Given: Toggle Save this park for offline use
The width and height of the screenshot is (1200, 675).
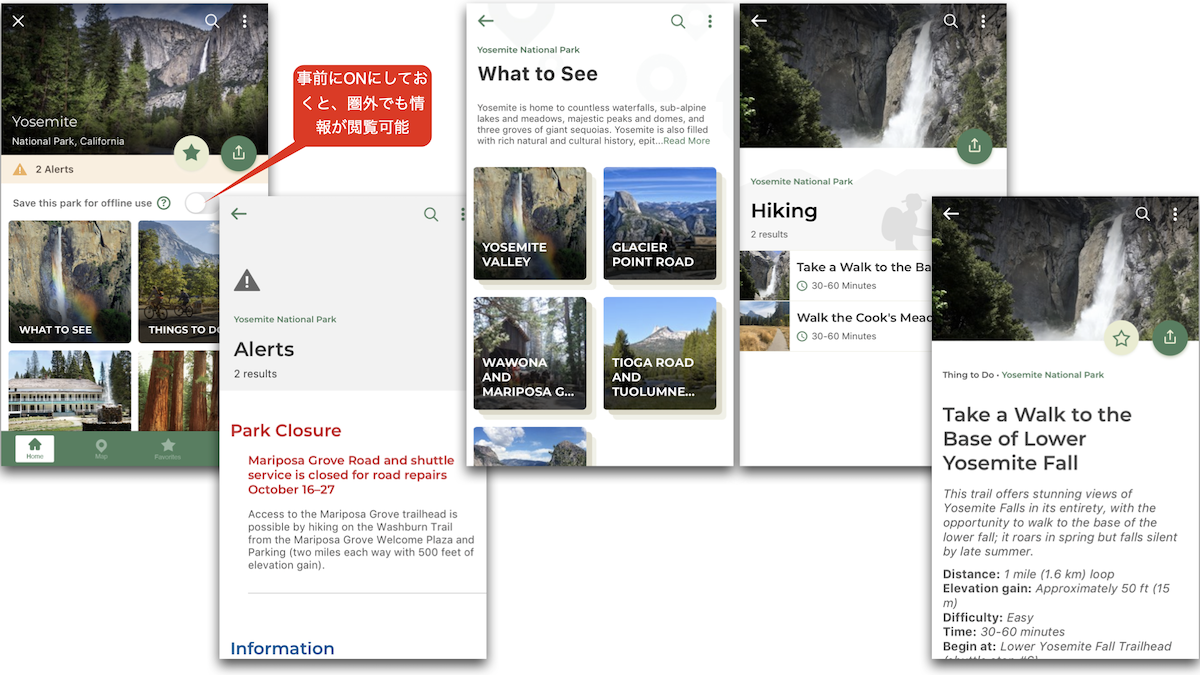Looking at the screenshot, I should [x=200, y=203].
